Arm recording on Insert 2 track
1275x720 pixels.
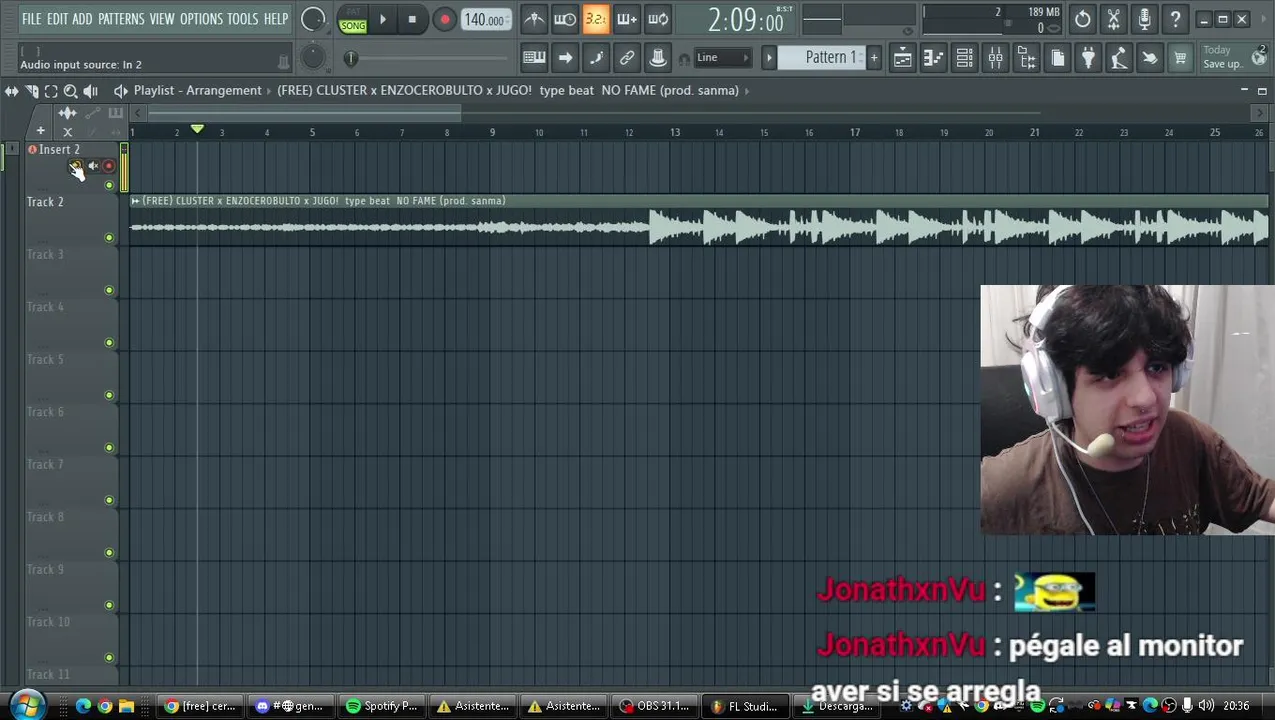tap(109, 166)
